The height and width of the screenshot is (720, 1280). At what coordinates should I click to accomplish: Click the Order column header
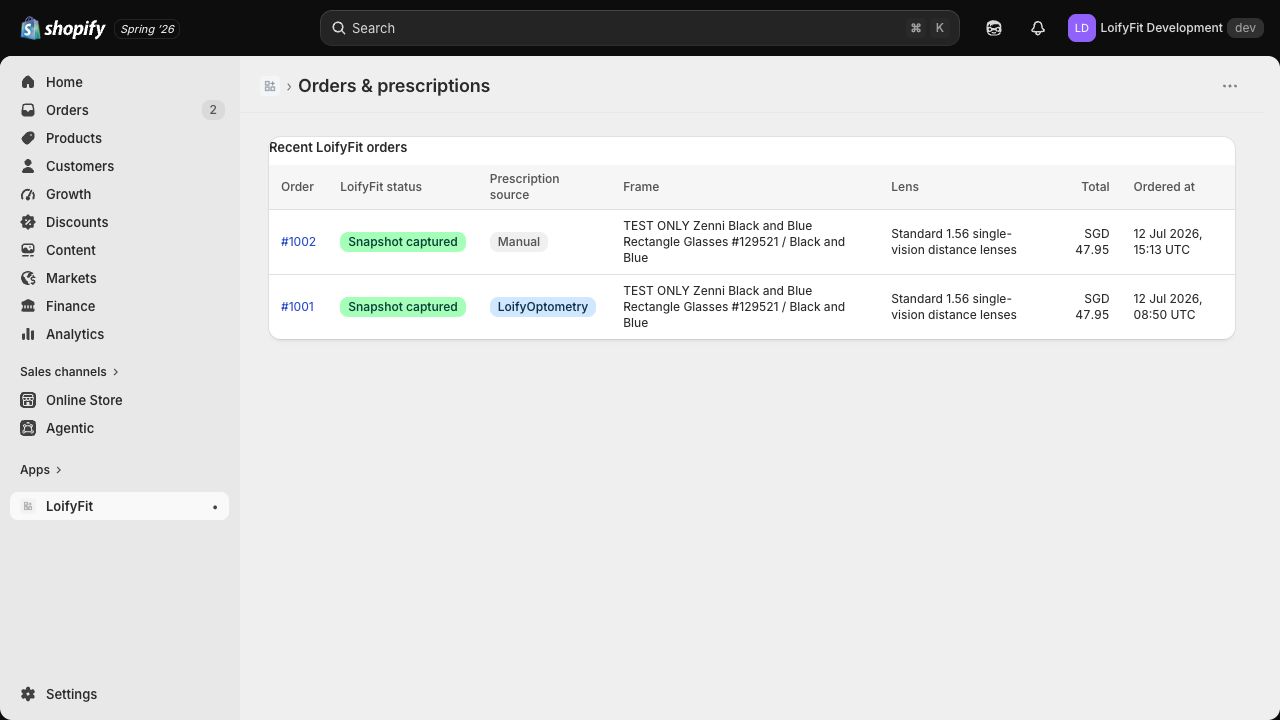297,187
